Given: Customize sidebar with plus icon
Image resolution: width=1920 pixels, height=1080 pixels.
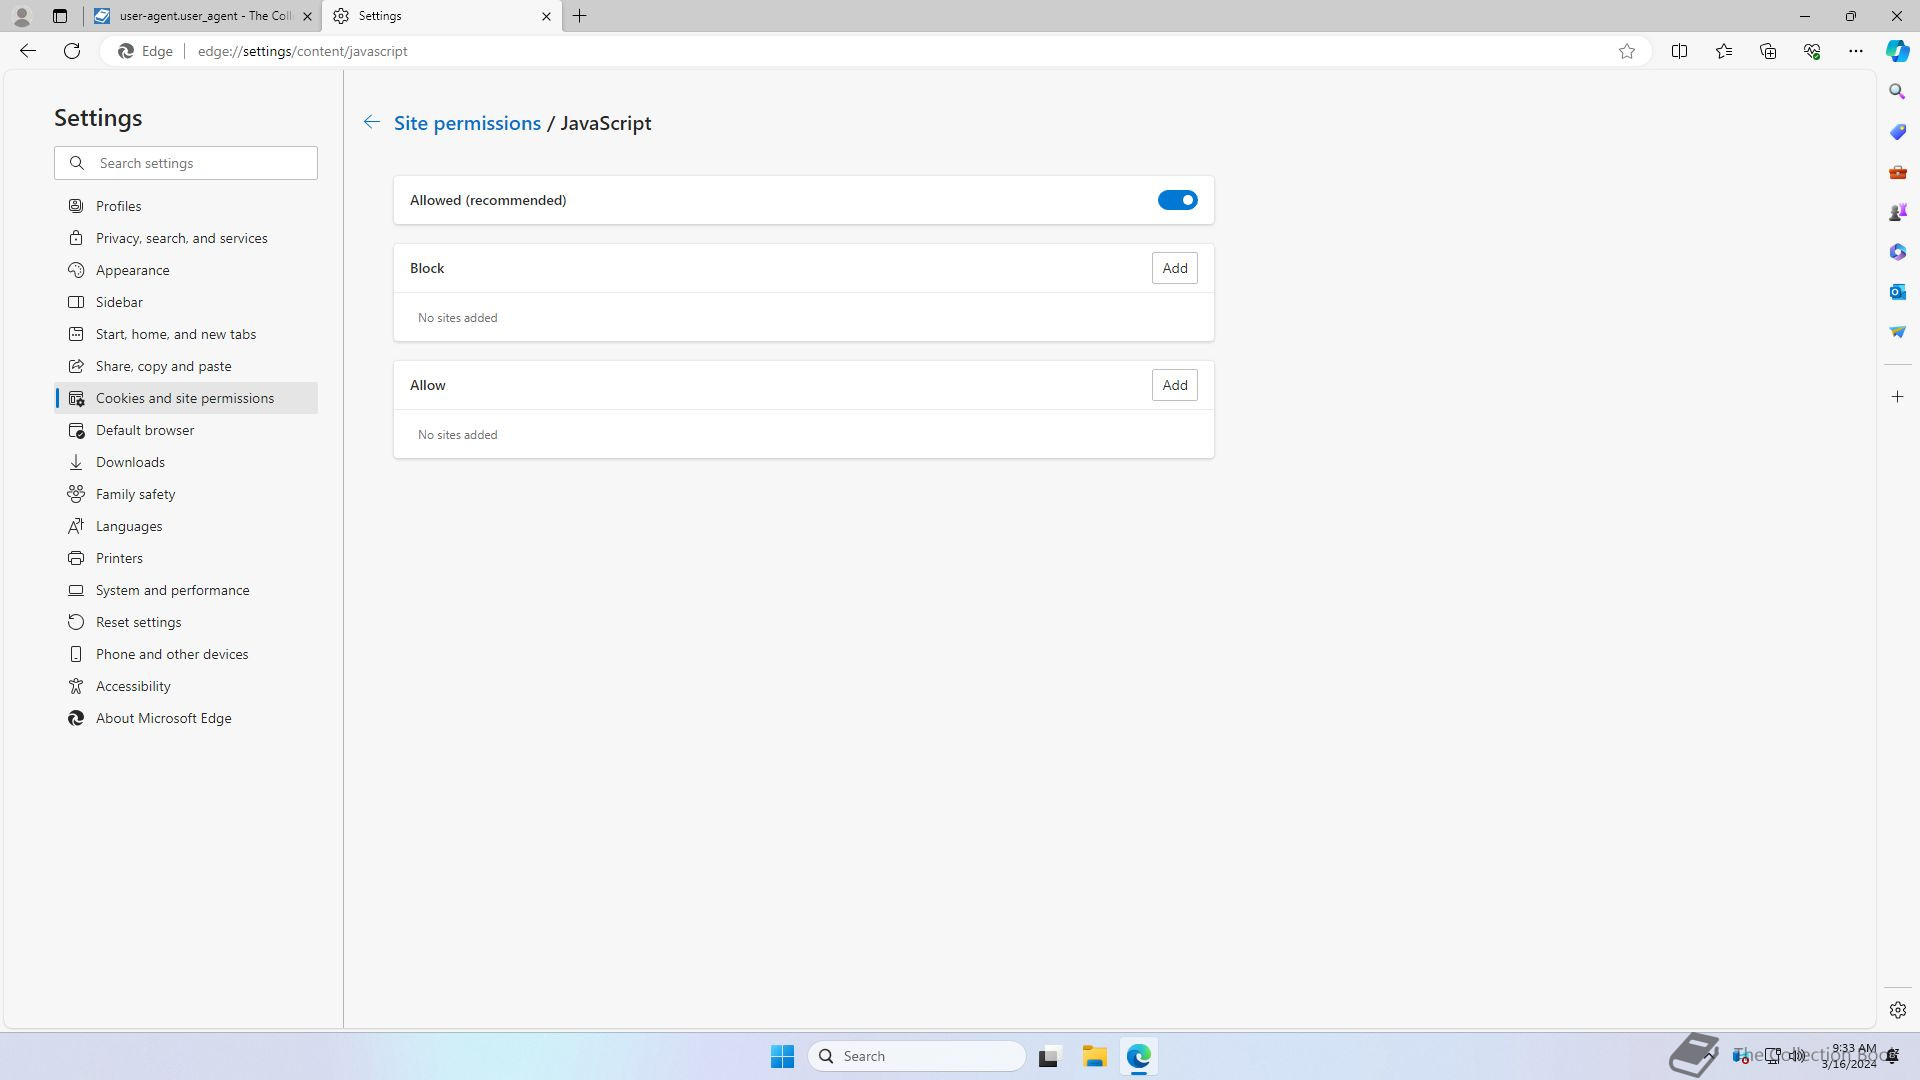Looking at the screenshot, I should coord(1897,397).
